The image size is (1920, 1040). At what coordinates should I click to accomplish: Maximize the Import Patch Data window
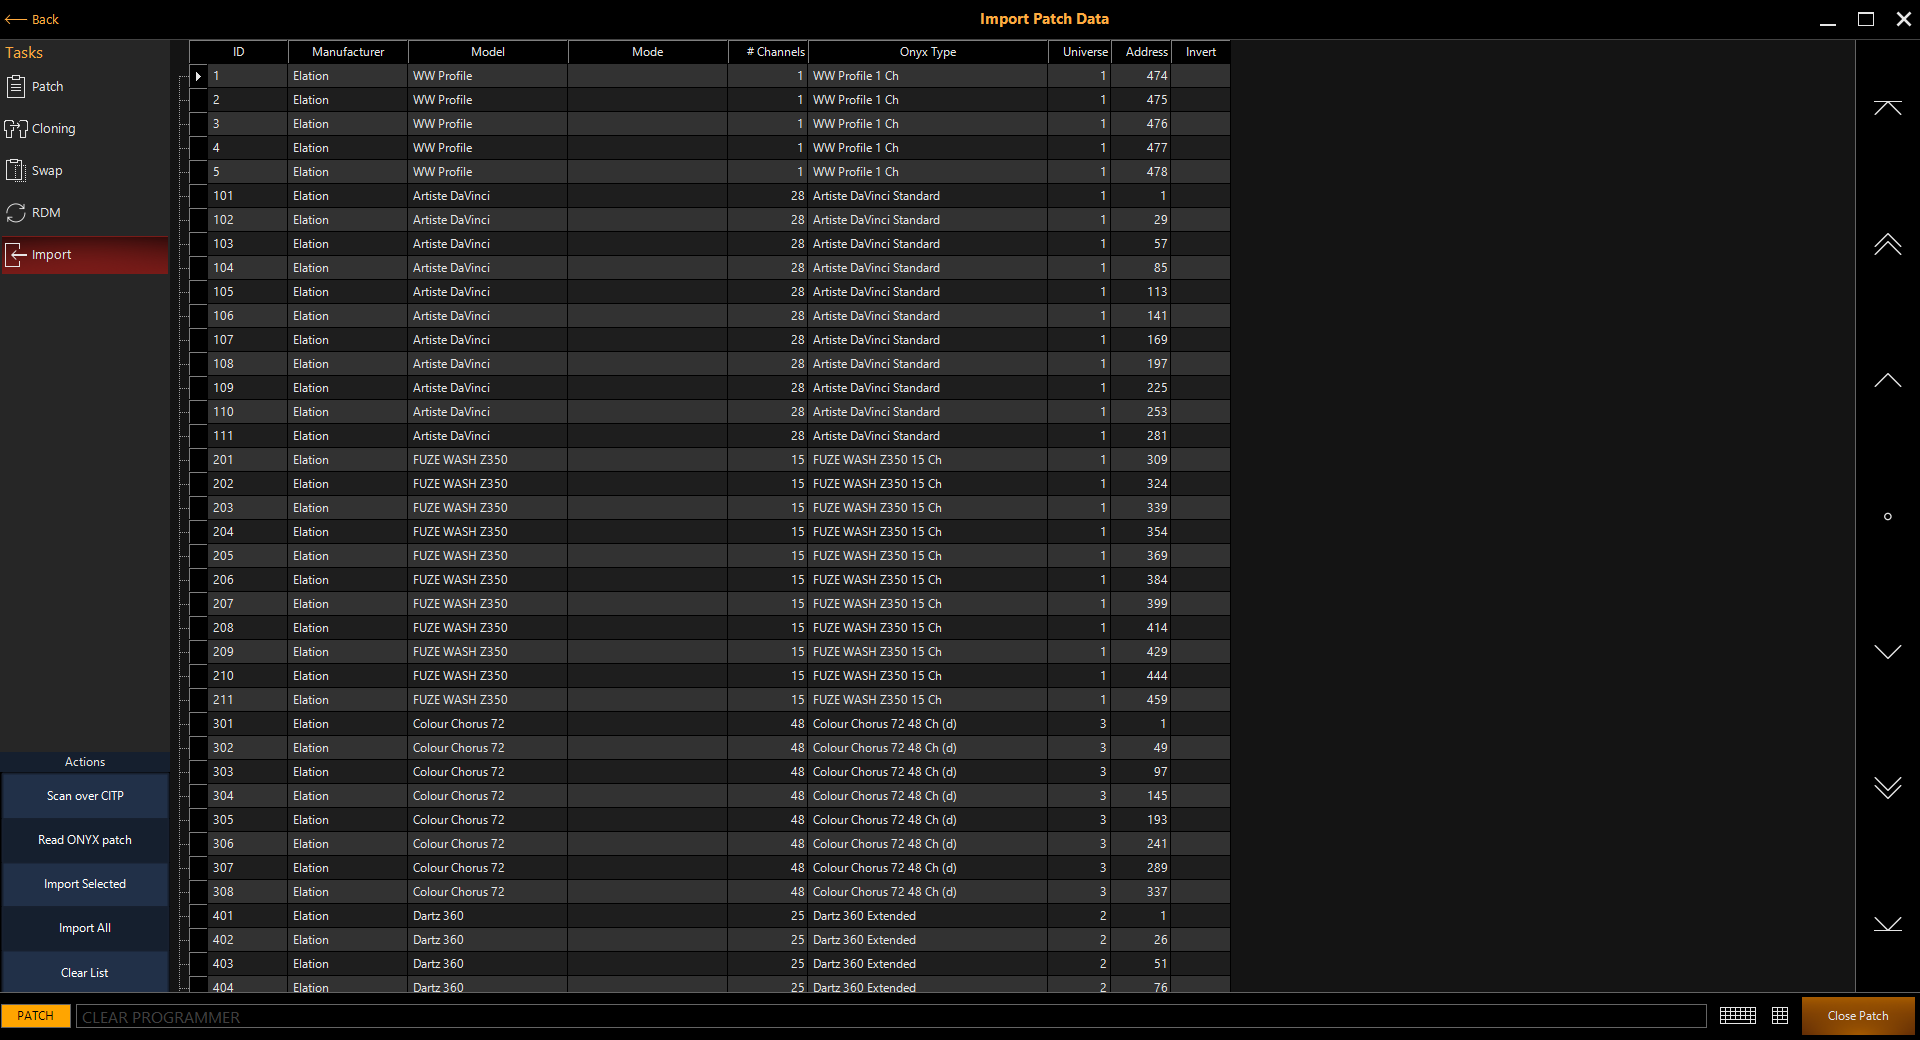coord(1866,19)
